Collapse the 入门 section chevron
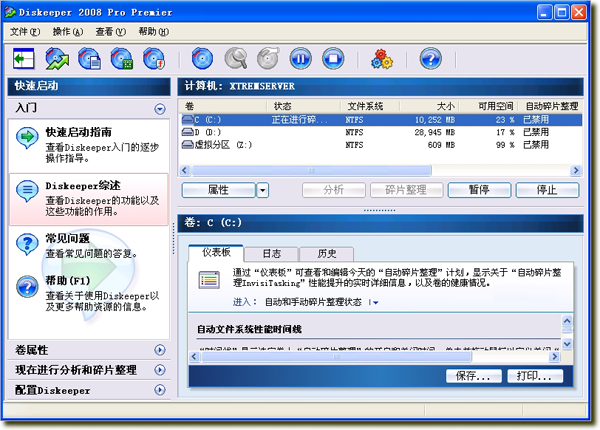Viewport: 600px width, 430px height. (159, 108)
